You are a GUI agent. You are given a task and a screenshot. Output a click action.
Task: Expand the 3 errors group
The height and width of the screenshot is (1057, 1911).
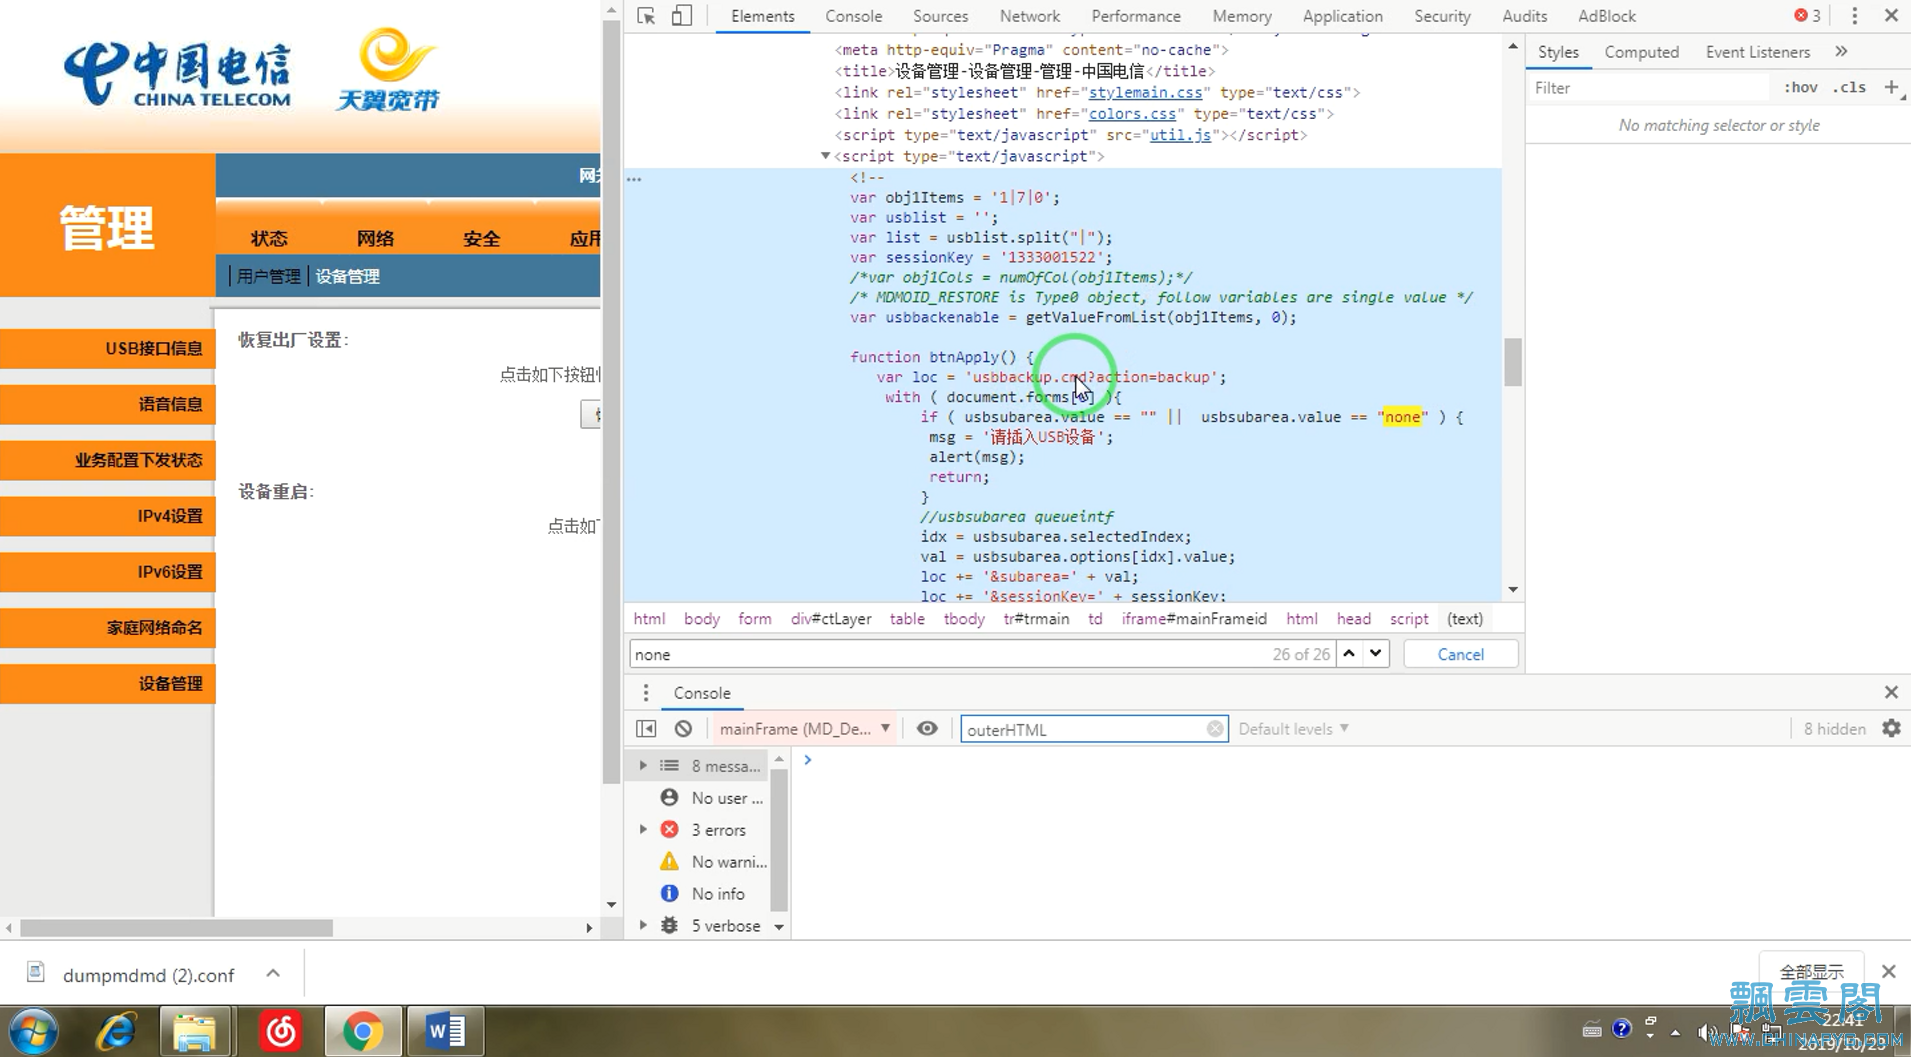point(643,830)
